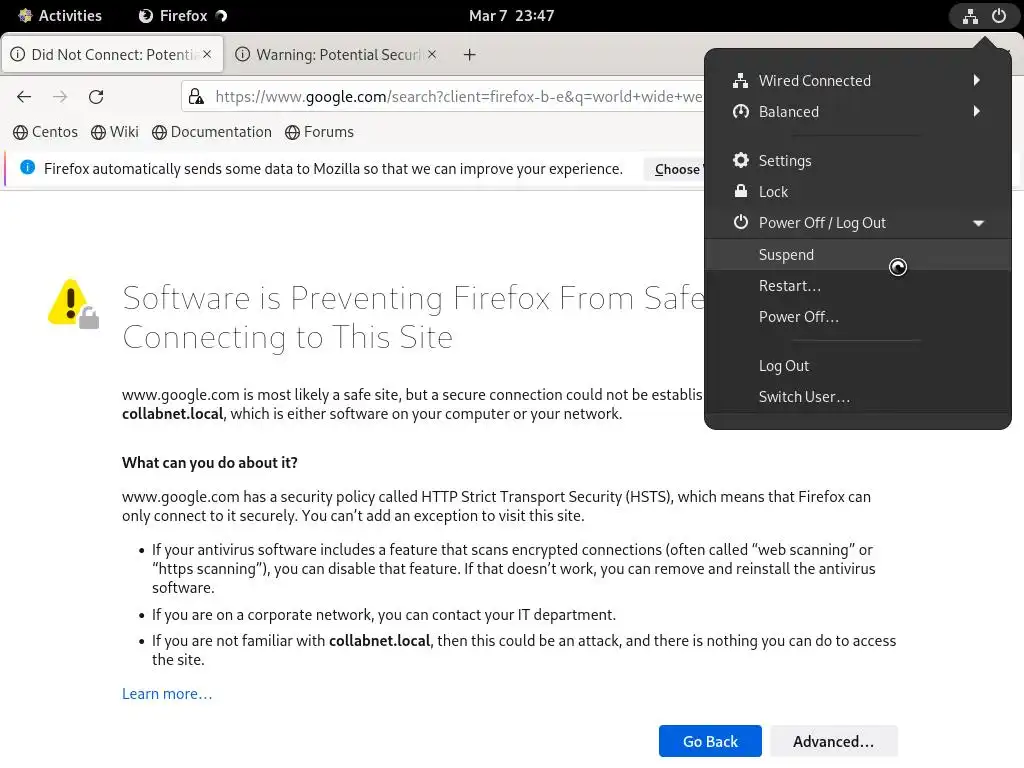
Task: Open the Documentation bookmark
Action: [212, 132]
